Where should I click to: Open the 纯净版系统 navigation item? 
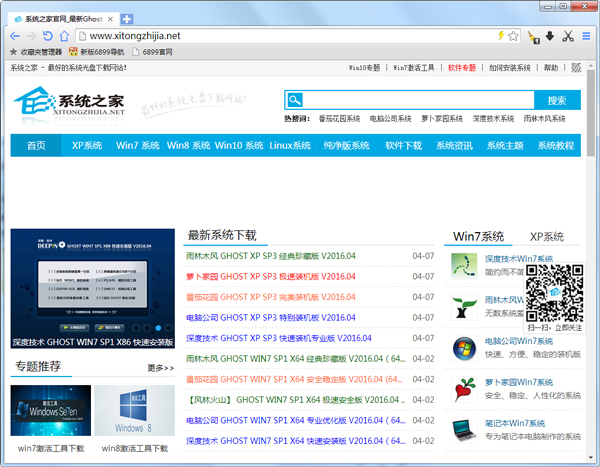[x=346, y=145]
